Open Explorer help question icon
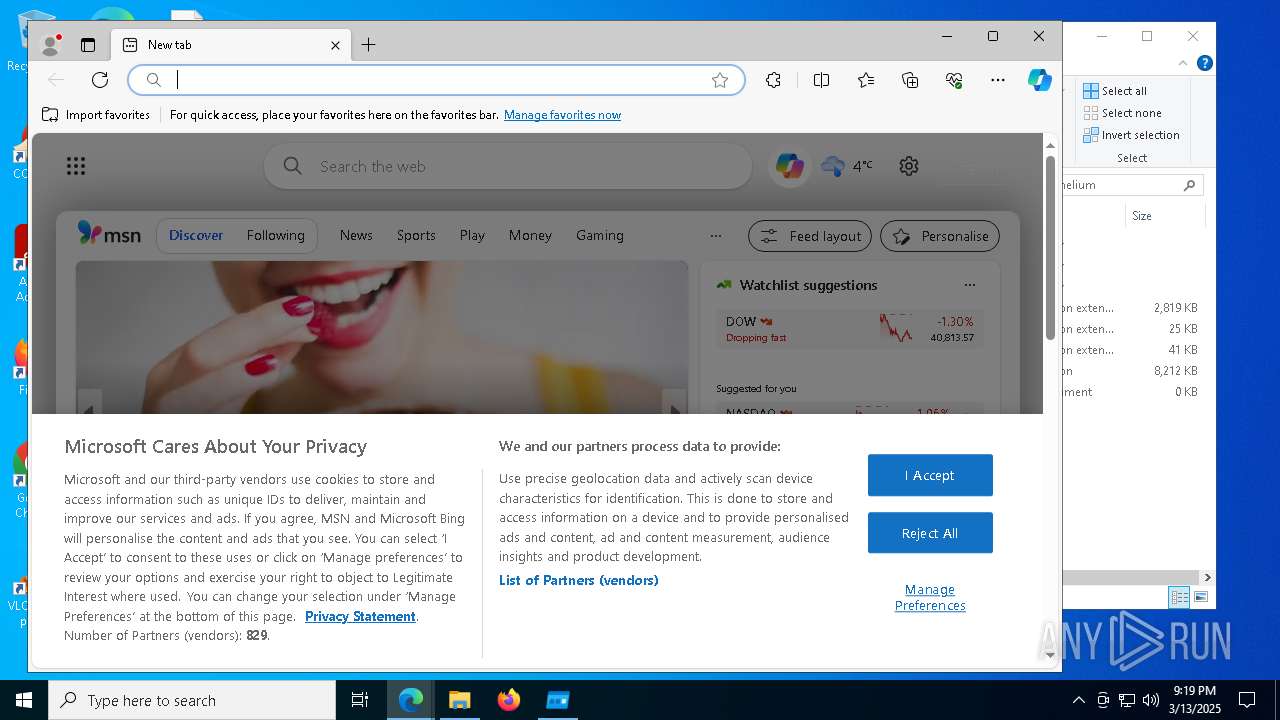The height and width of the screenshot is (720, 1280). pos(1205,63)
